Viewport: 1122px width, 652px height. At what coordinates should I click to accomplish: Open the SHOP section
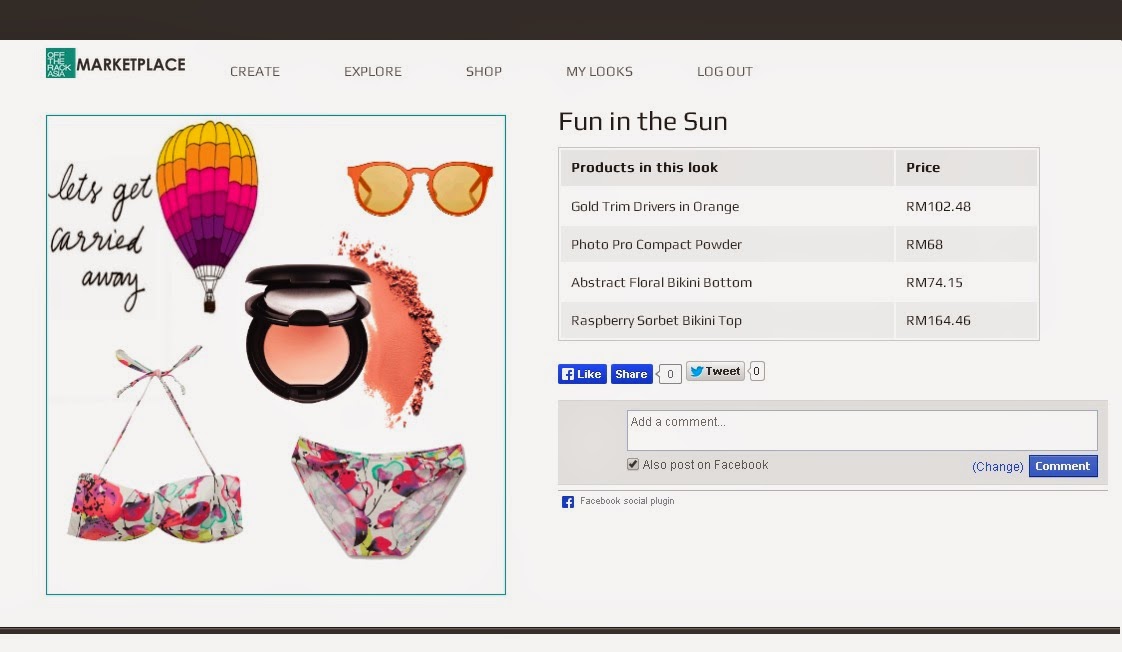pyautogui.click(x=484, y=72)
